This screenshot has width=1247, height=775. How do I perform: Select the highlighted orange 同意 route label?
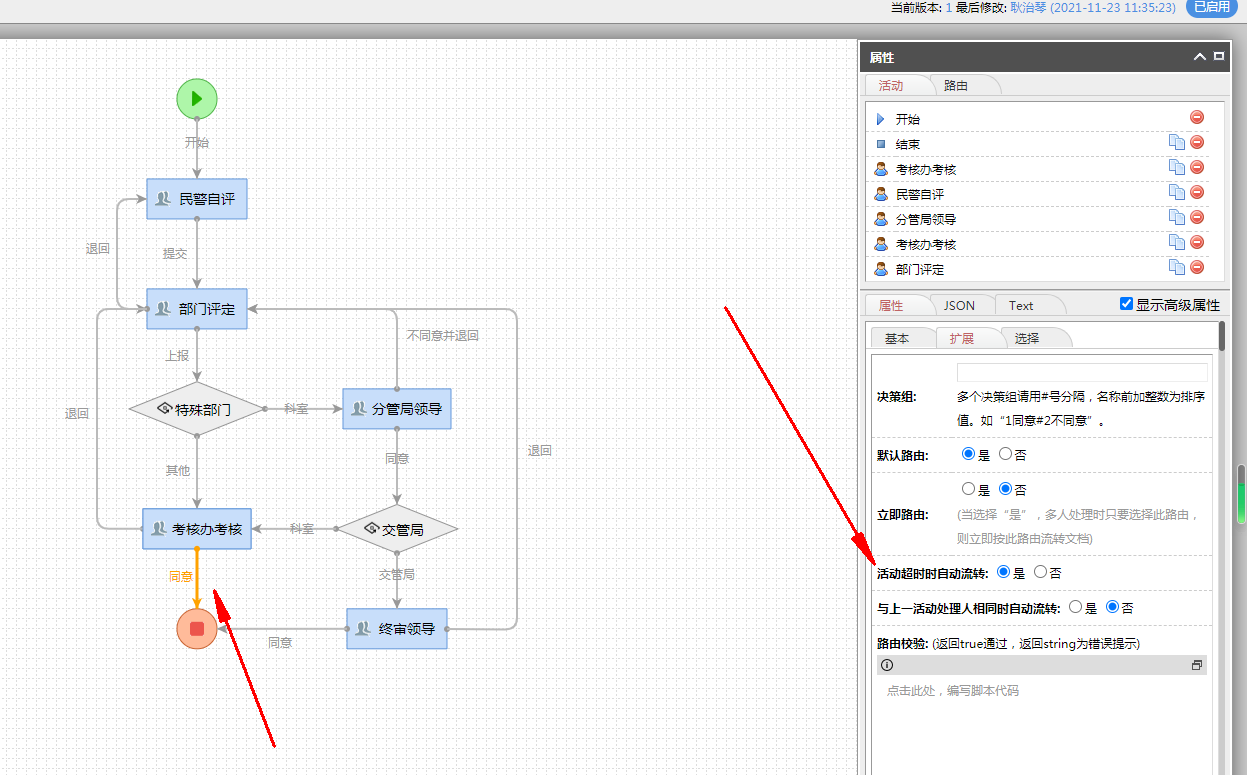pos(181,577)
